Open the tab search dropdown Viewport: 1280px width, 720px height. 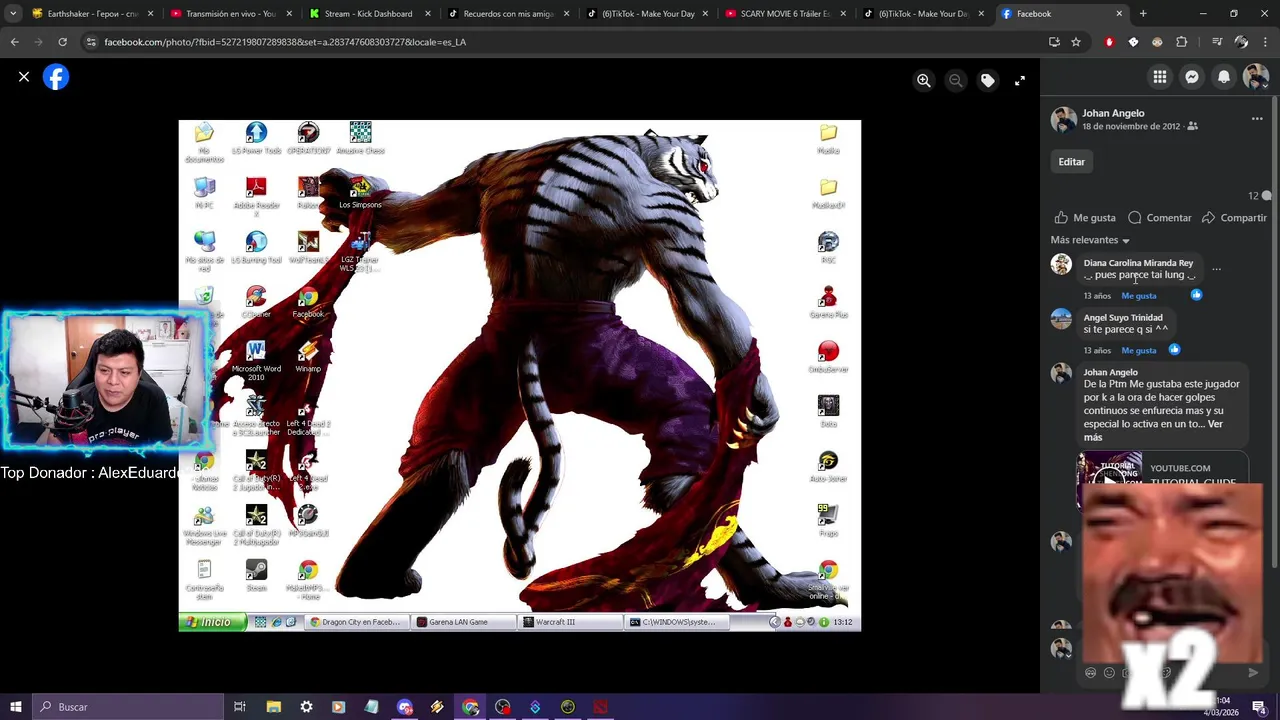click(x=12, y=14)
